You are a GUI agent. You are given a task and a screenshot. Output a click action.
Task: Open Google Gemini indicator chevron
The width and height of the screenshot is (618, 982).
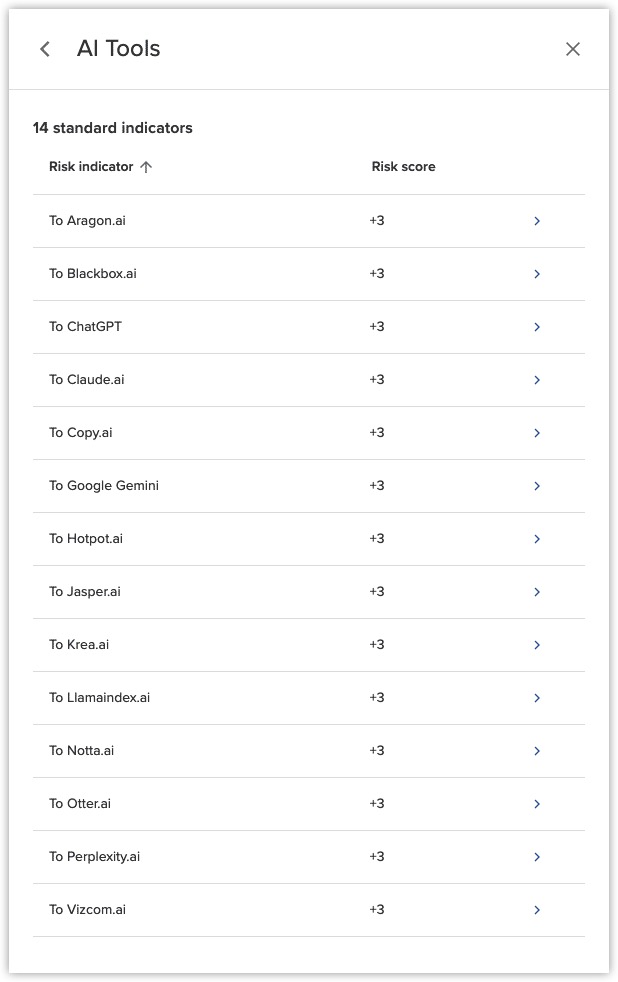(x=537, y=486)
